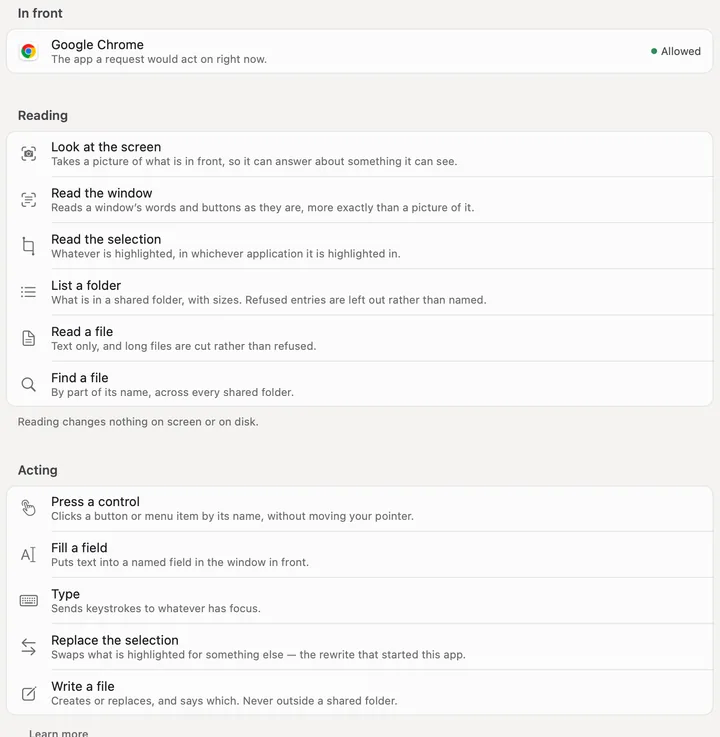Click the green Allowed status dot
720x737 pixels.
pos(654,51)
